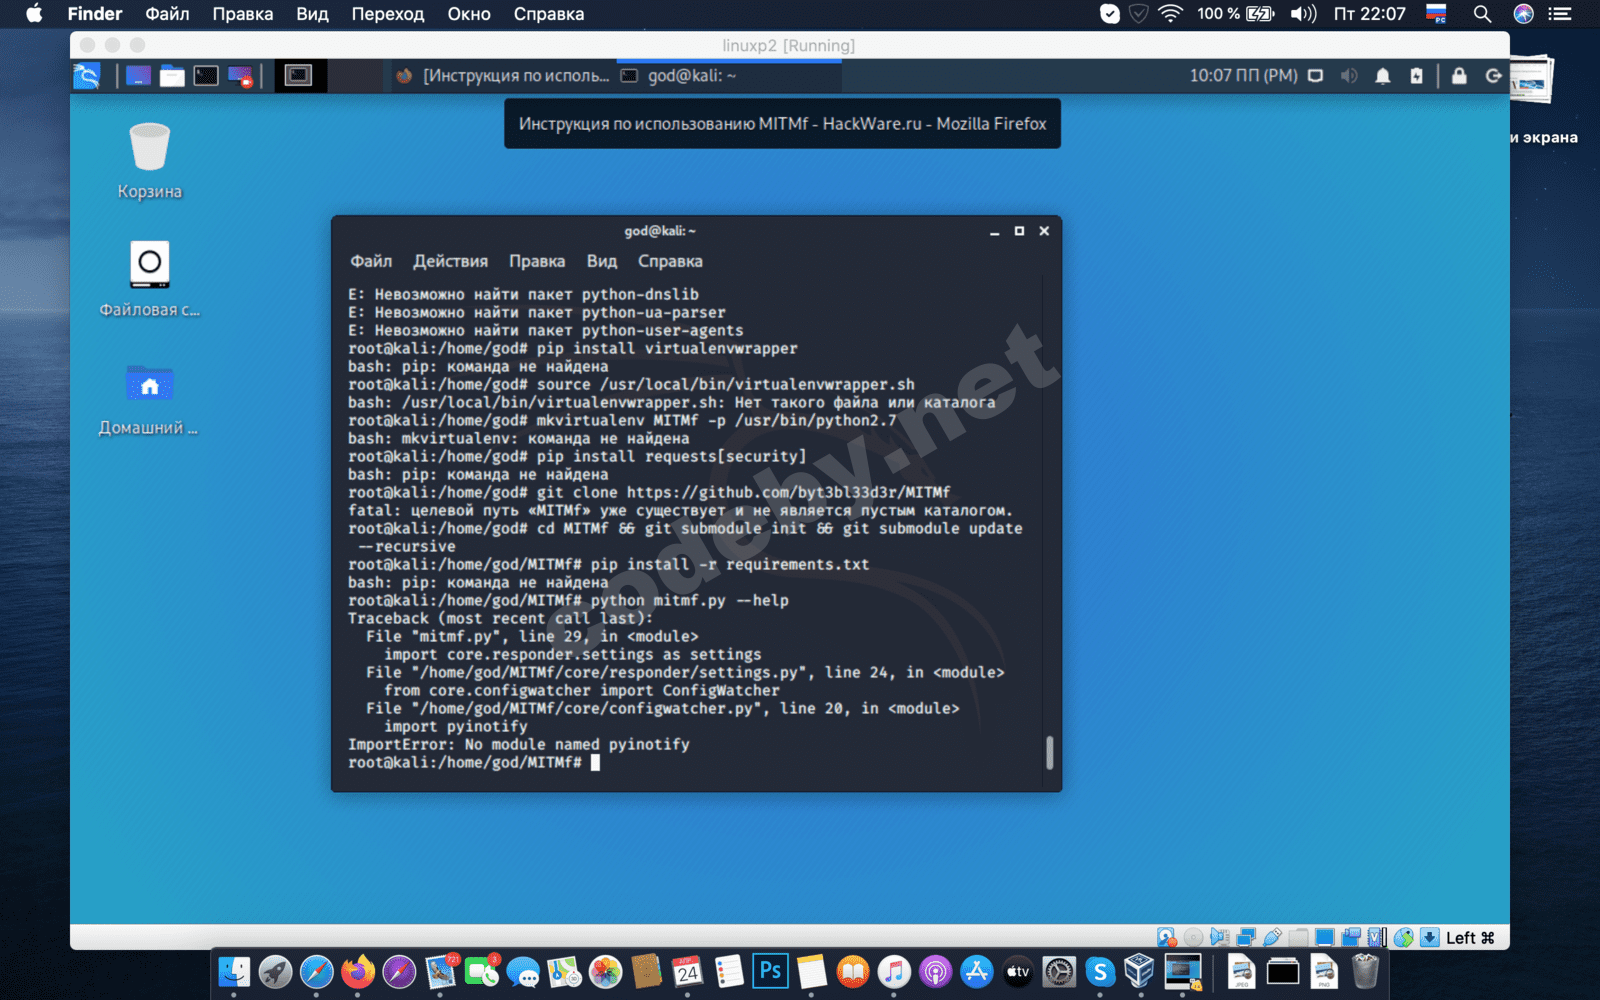Maximize the god@kali terminal window

[1019, 231]
